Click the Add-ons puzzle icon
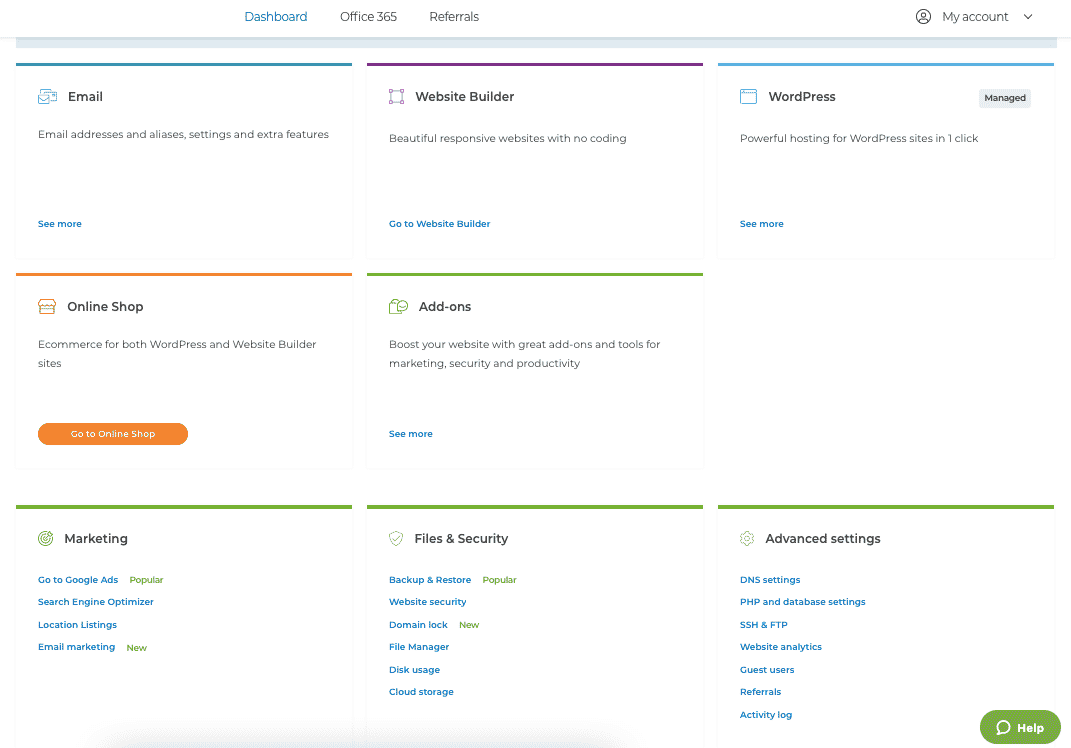1071x748 pixels. [398, 306]
